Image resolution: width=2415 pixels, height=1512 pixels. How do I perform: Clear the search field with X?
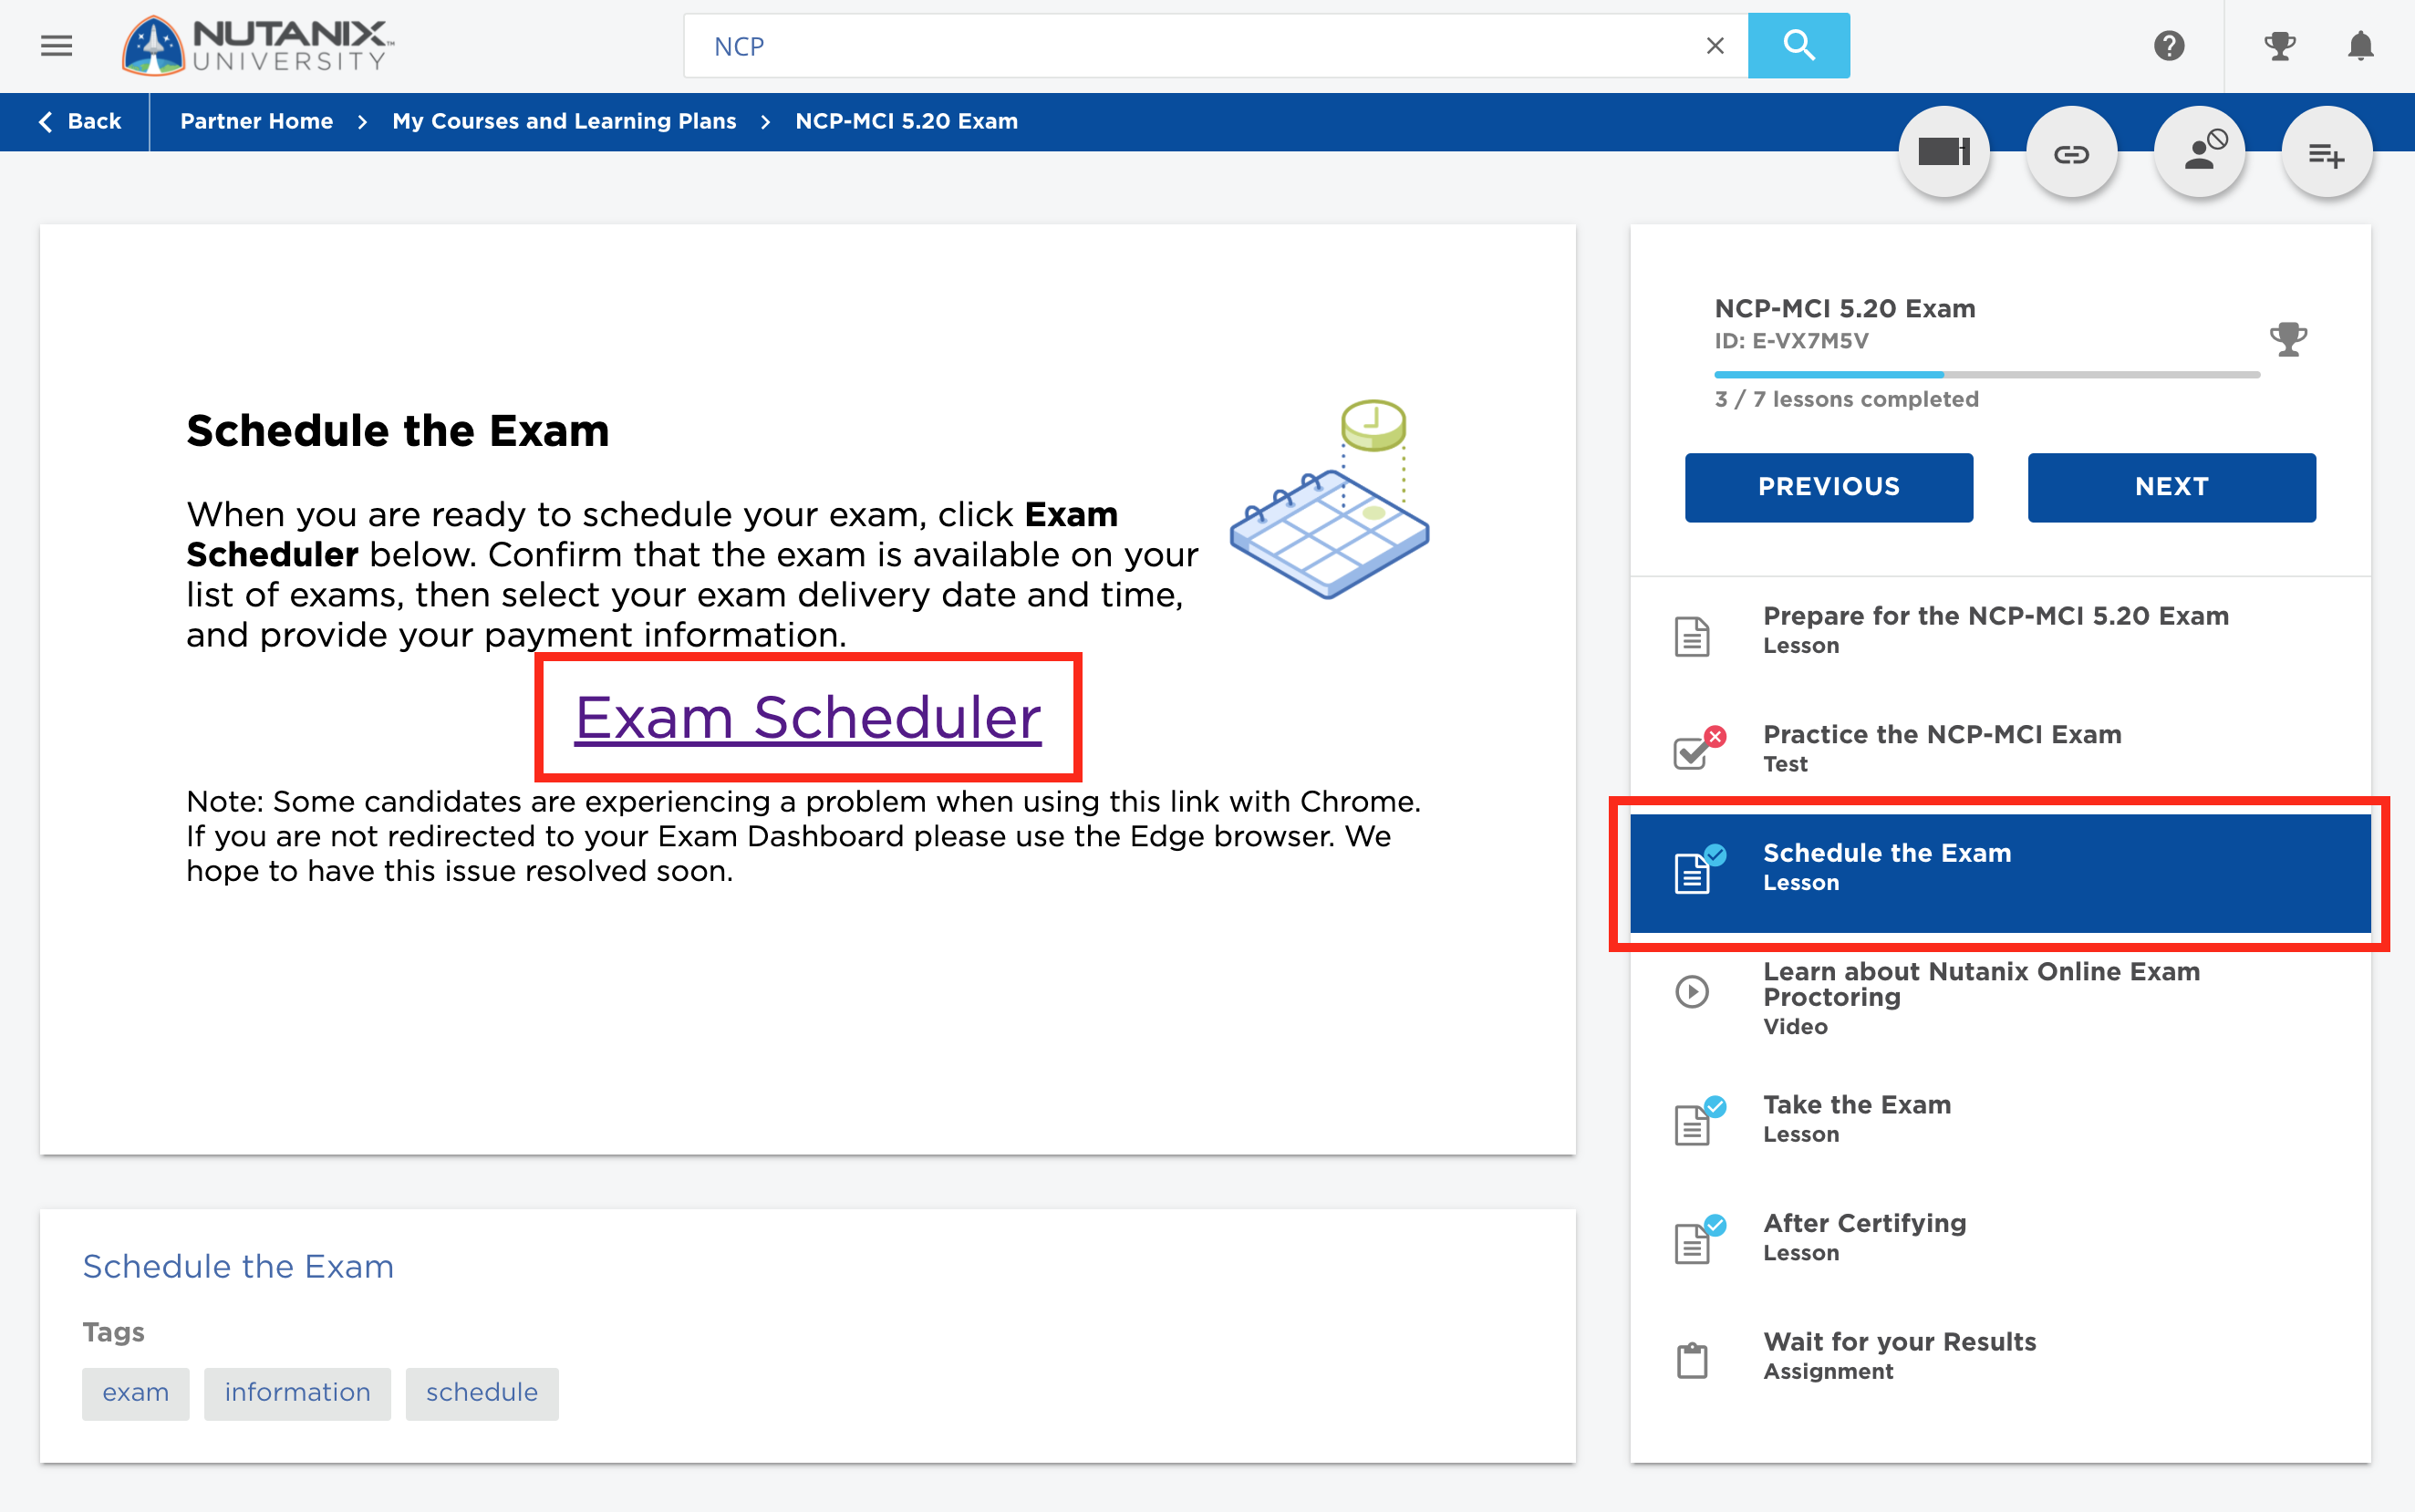1715,46
